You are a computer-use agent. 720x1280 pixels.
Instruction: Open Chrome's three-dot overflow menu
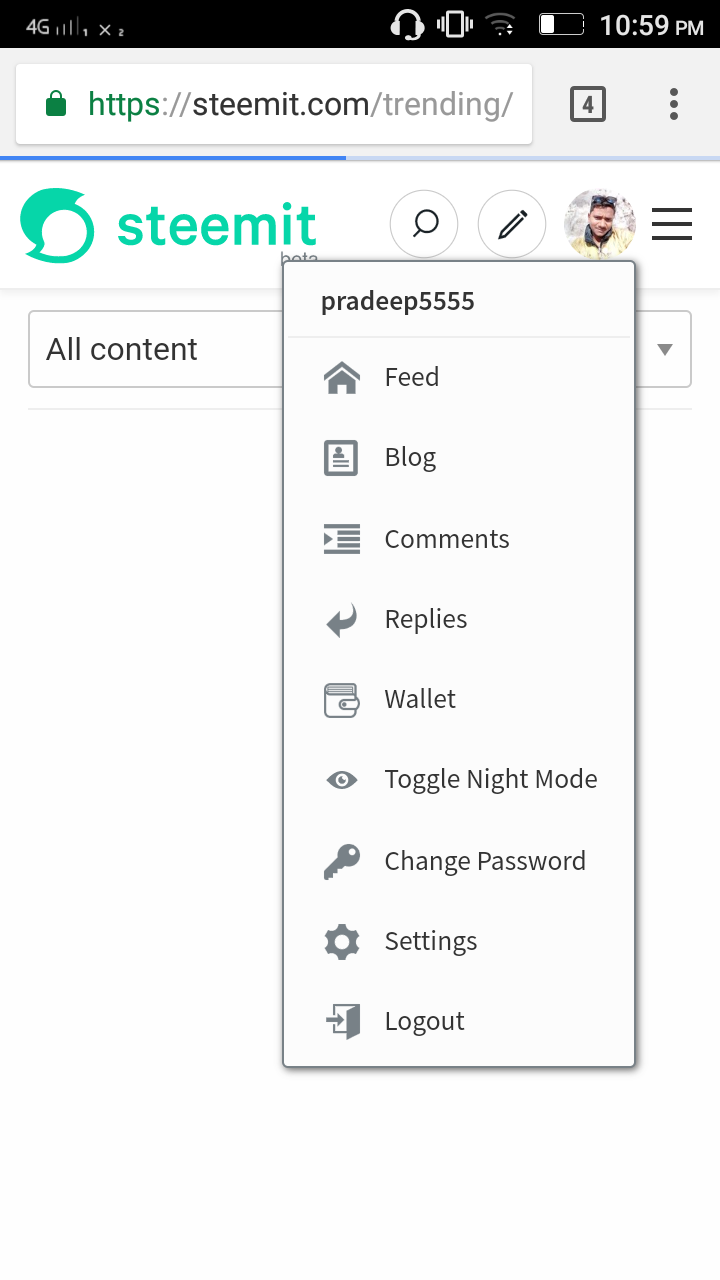pyautogui.click(x=674, y=104)
